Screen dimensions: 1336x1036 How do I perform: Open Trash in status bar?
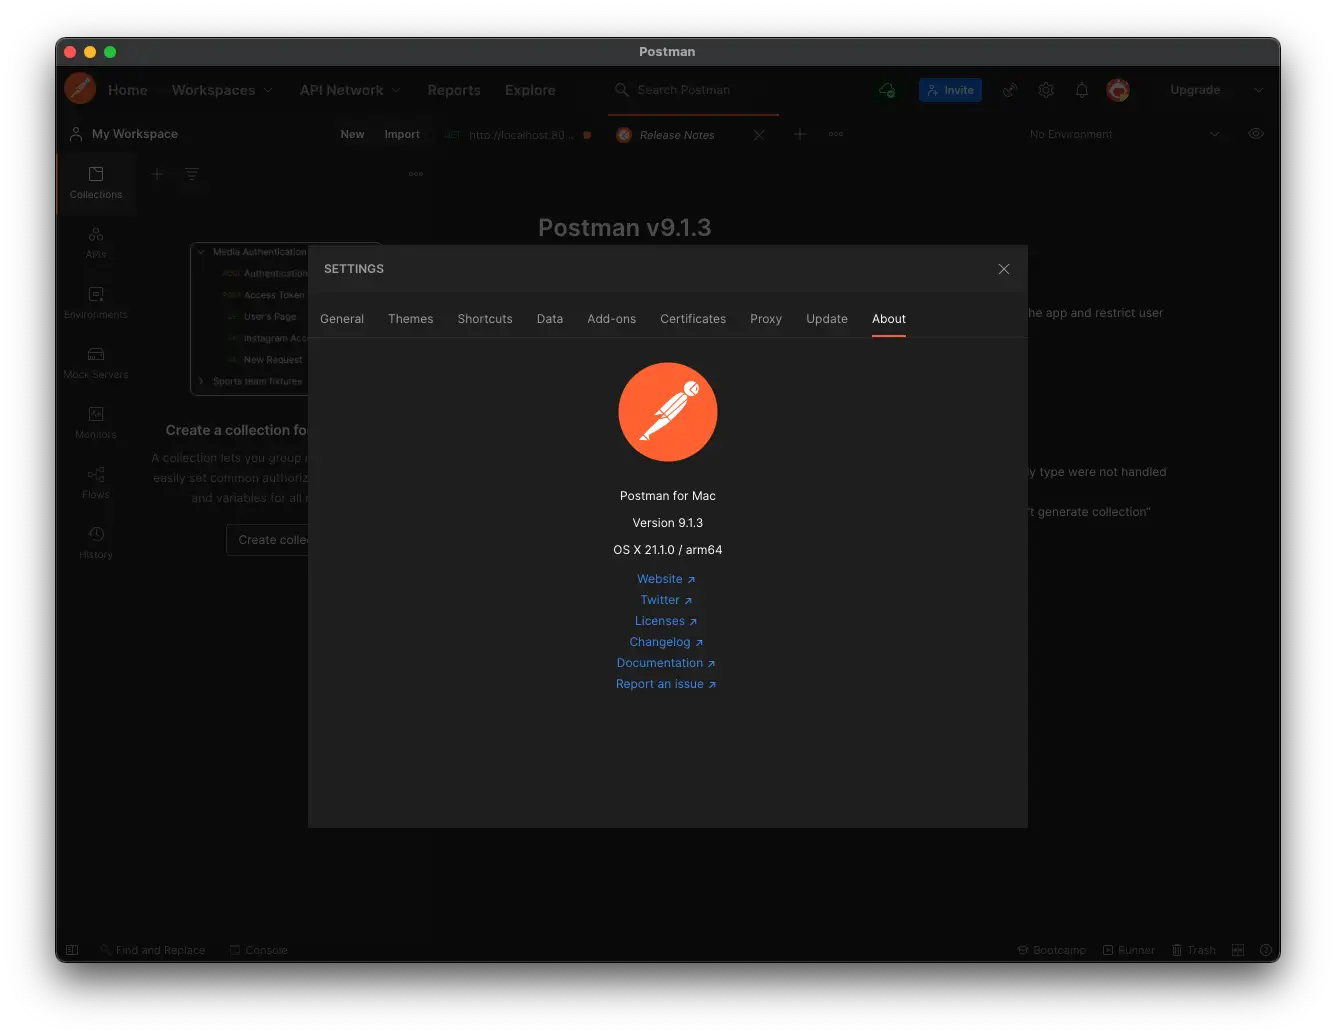1194,950
